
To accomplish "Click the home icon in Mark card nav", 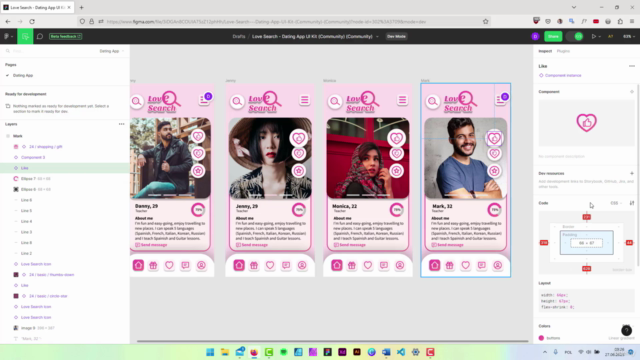I will coord(434,265).
